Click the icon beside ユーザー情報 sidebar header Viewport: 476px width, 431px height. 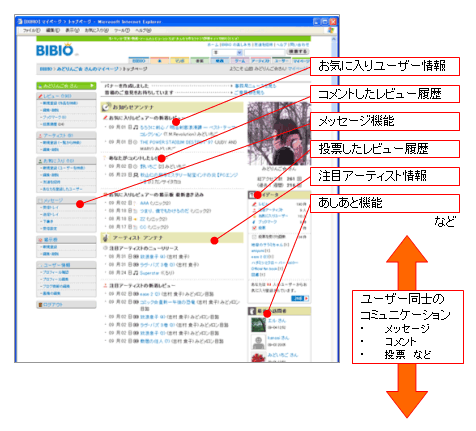pyautogui.click(x=40, y=265)
